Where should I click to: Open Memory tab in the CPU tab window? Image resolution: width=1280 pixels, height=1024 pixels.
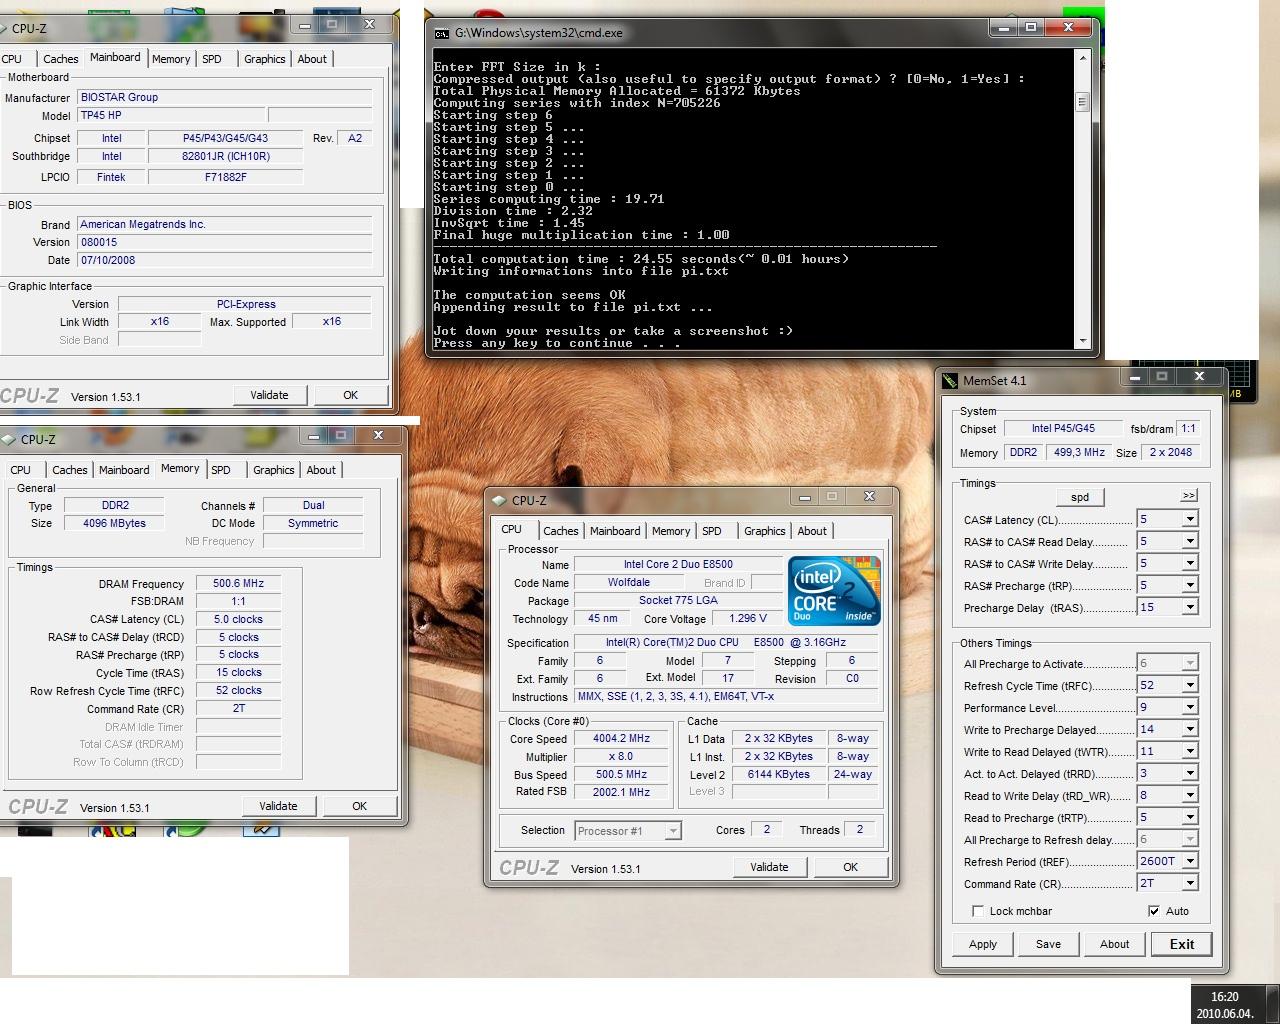pyautogui.click(x=671, y=531)
